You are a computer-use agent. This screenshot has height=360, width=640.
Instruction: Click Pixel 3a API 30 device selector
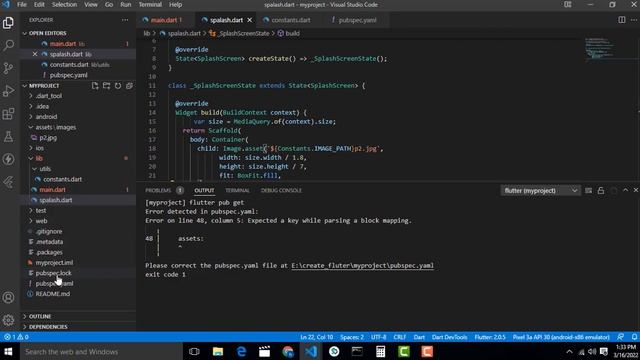click(x=561, y=337)
